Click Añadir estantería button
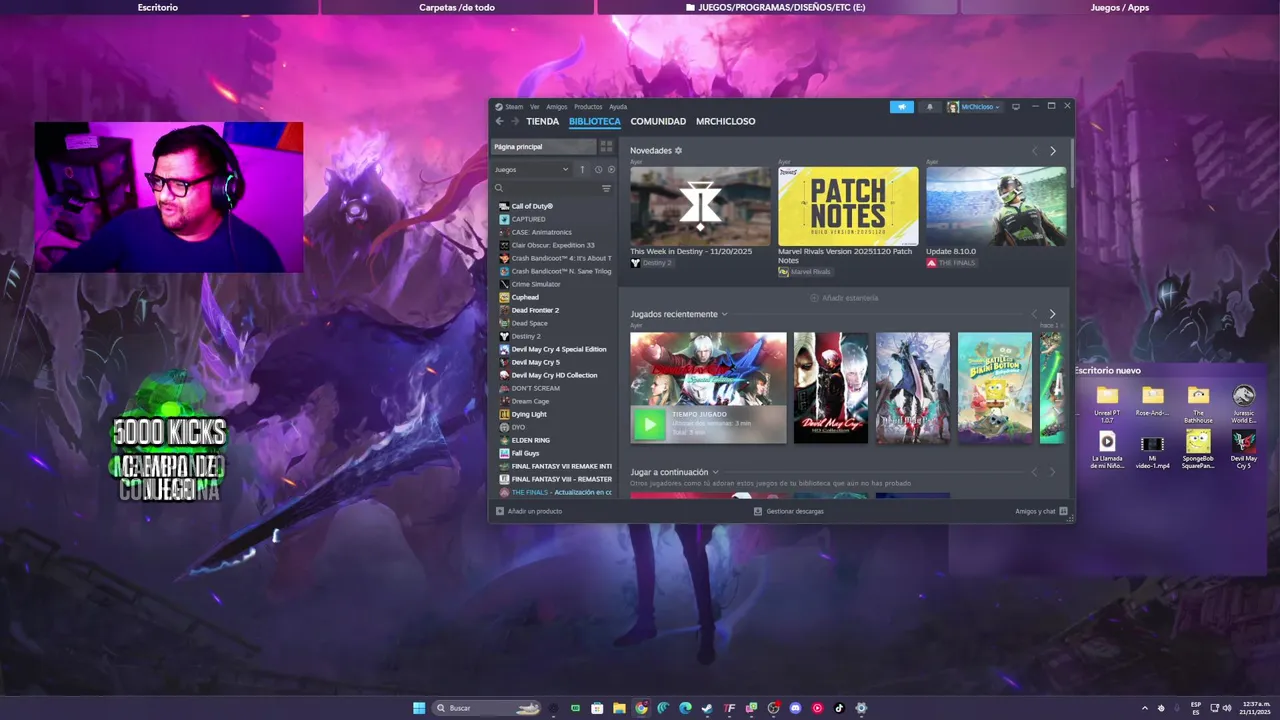Screen dimensions: 1280x720 point(843,298)
